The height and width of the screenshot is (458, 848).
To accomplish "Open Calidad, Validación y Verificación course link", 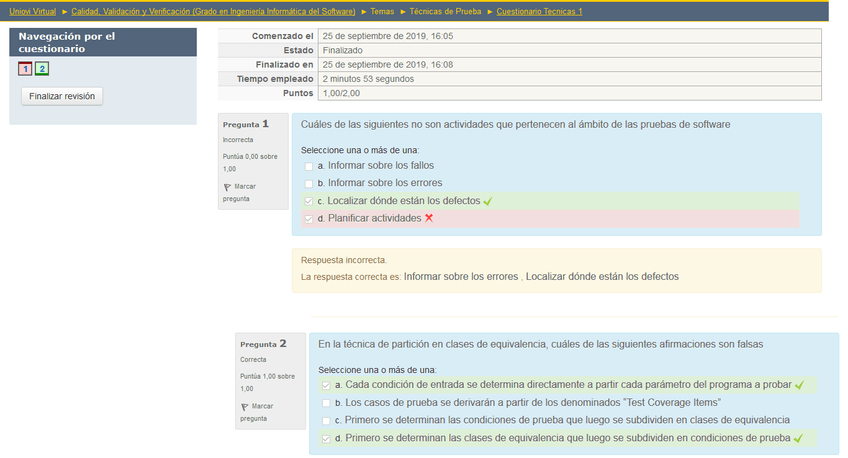I will (x=211, y=10).
